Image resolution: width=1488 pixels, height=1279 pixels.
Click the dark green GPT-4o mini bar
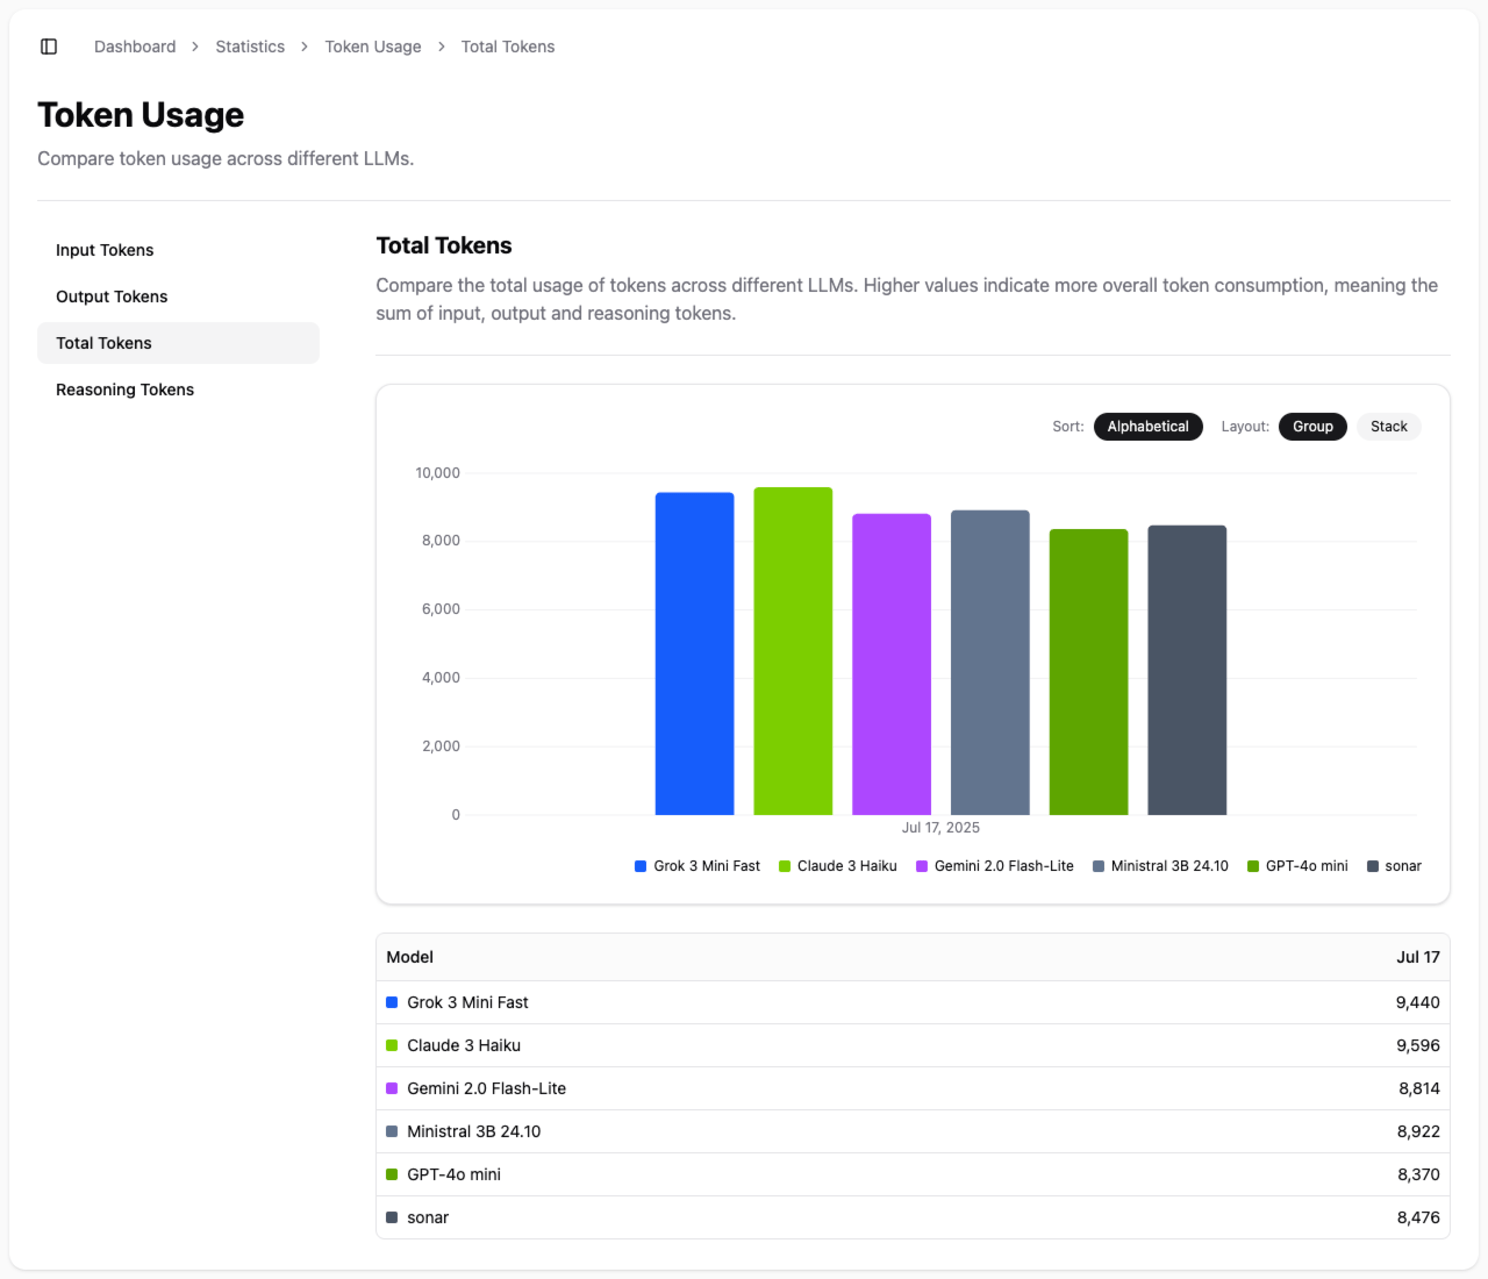tap(1089, 672)
